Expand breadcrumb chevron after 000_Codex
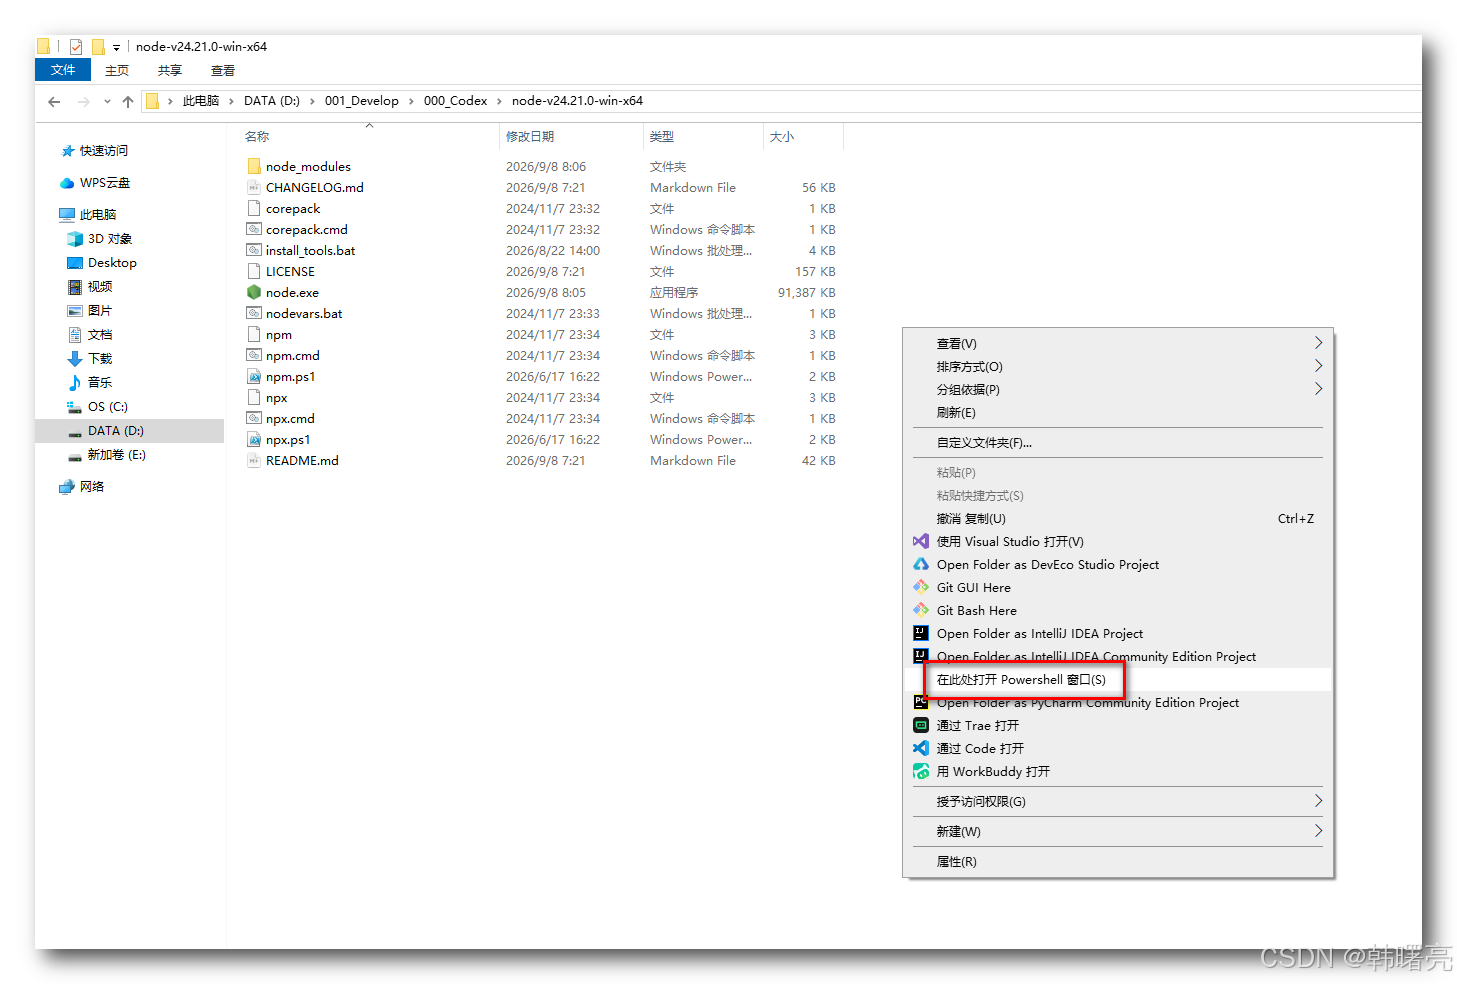The width and height of the screenshot is (1457, 984). tap(499, 101)
